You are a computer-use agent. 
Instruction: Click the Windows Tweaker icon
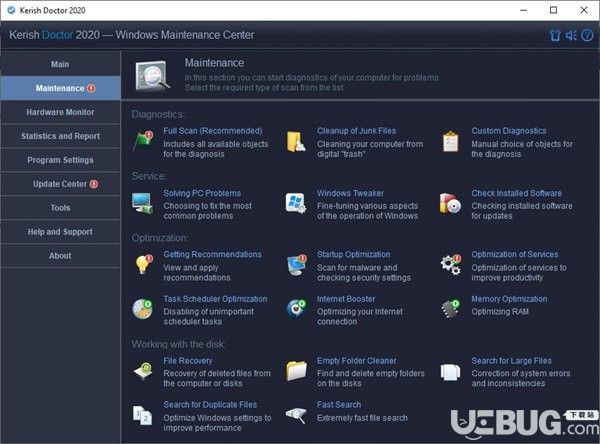point(296,203)
